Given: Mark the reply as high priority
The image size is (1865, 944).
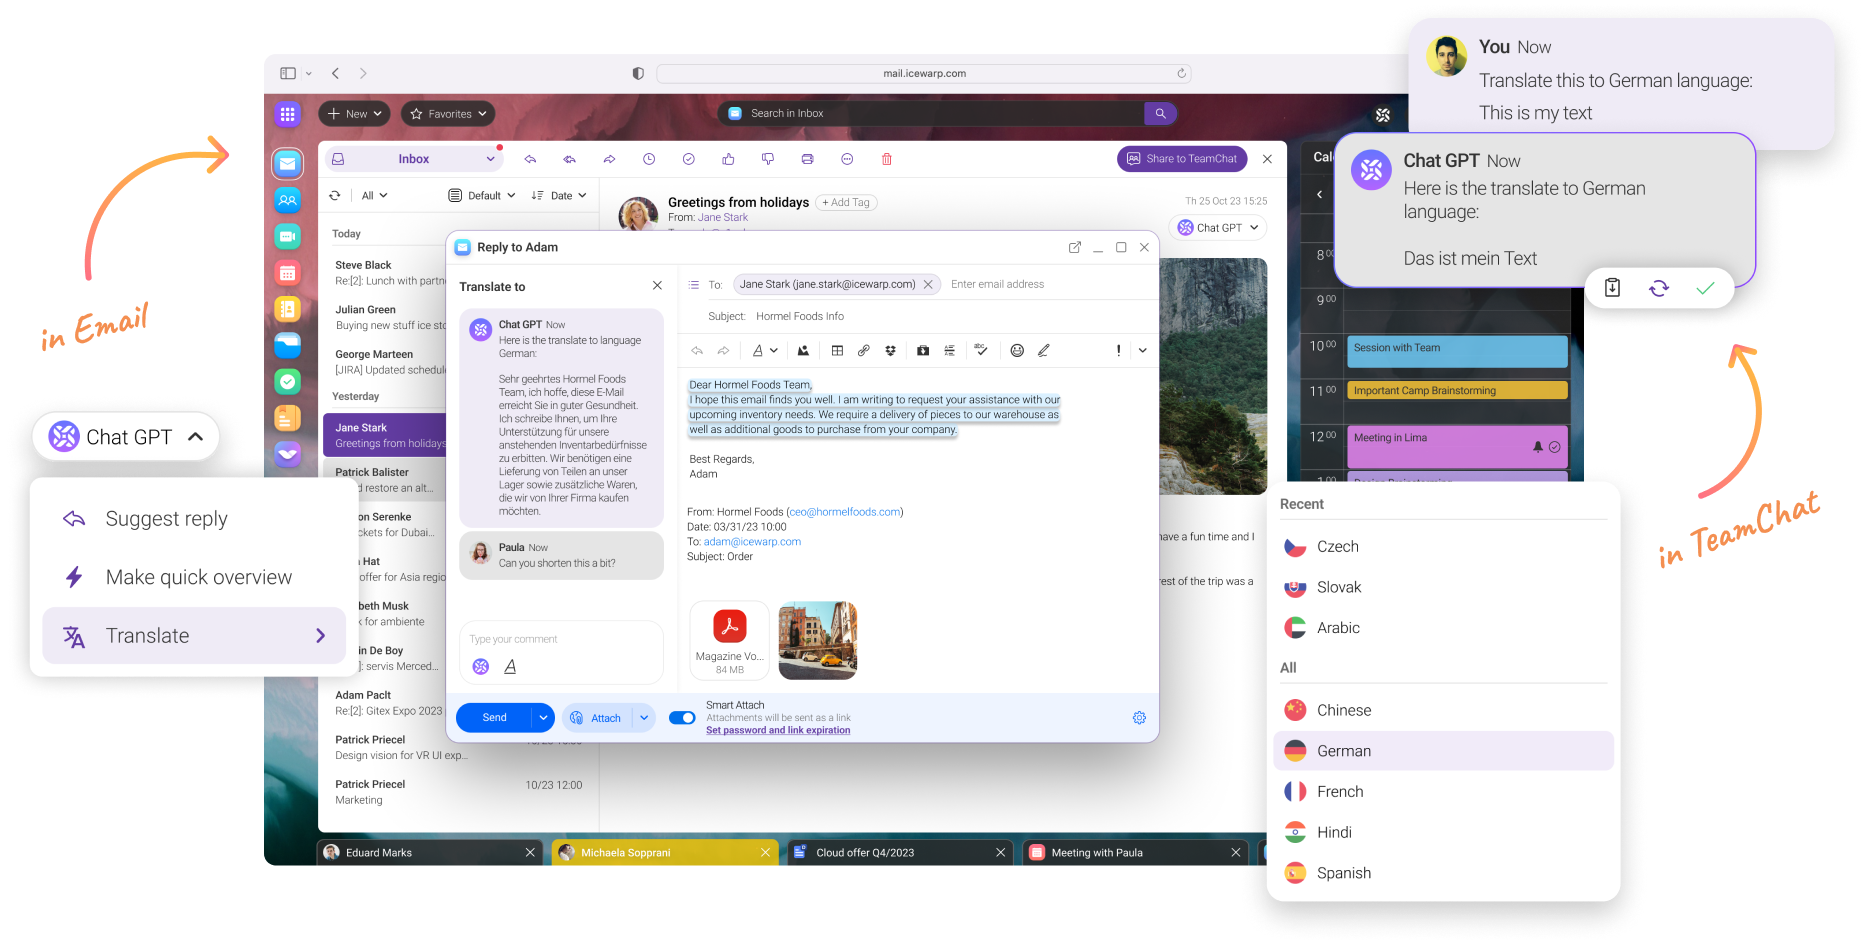Looking at the screenshot, I should coord(1118,350).
